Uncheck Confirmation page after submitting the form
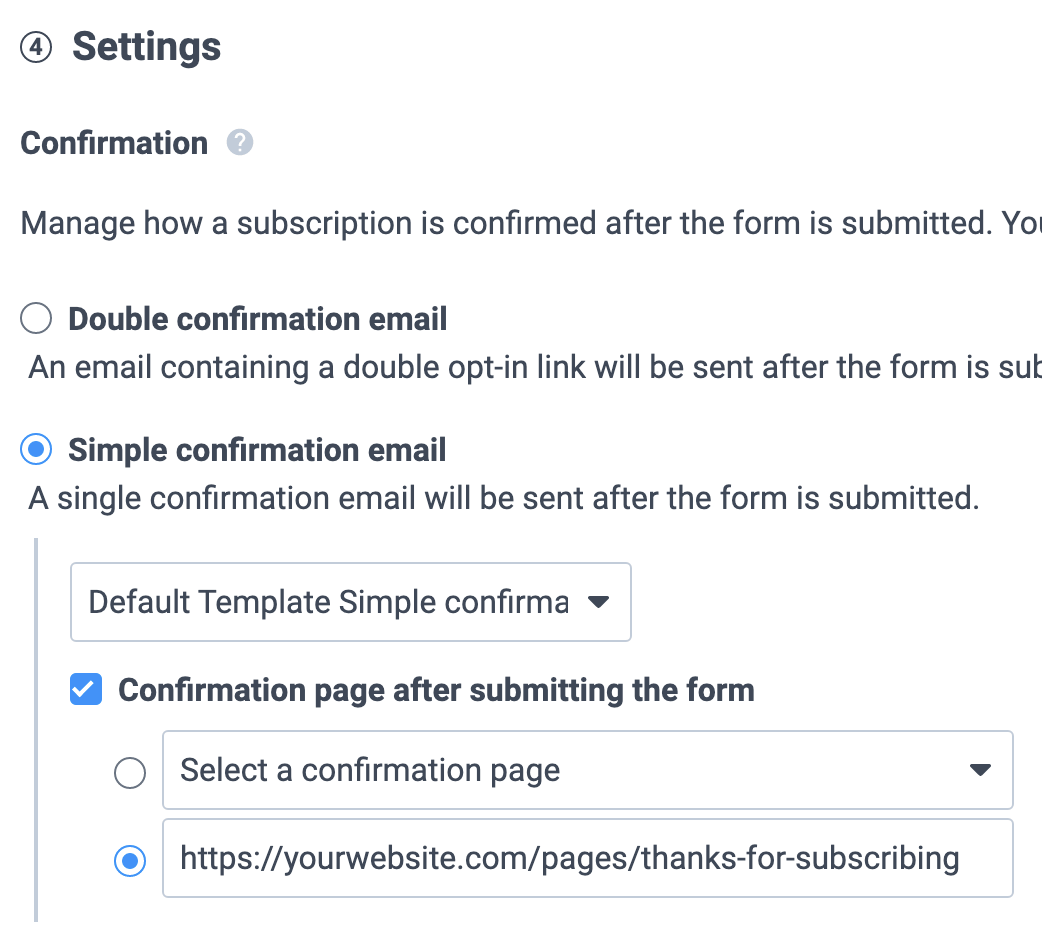1042x946 pixels. (x=86, y=689)
